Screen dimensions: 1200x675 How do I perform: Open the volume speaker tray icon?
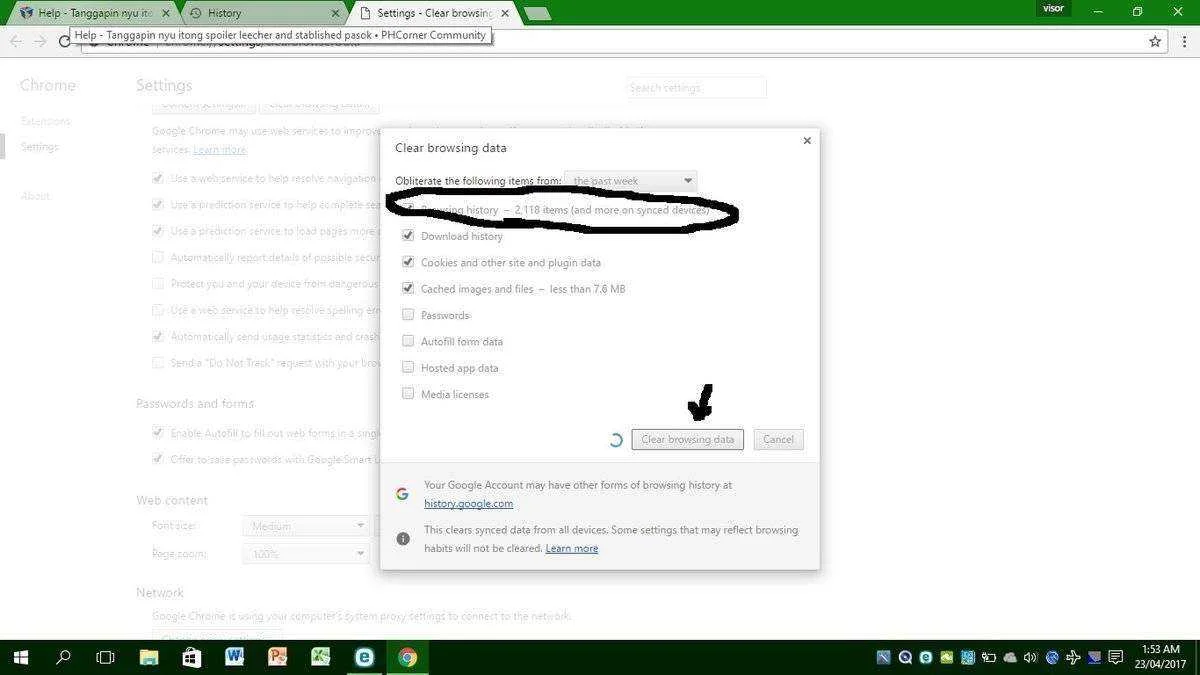click(x=1030, y=657)
